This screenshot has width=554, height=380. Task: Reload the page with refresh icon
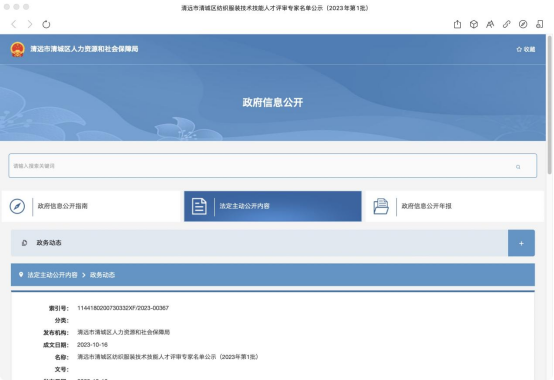point(46,24)
